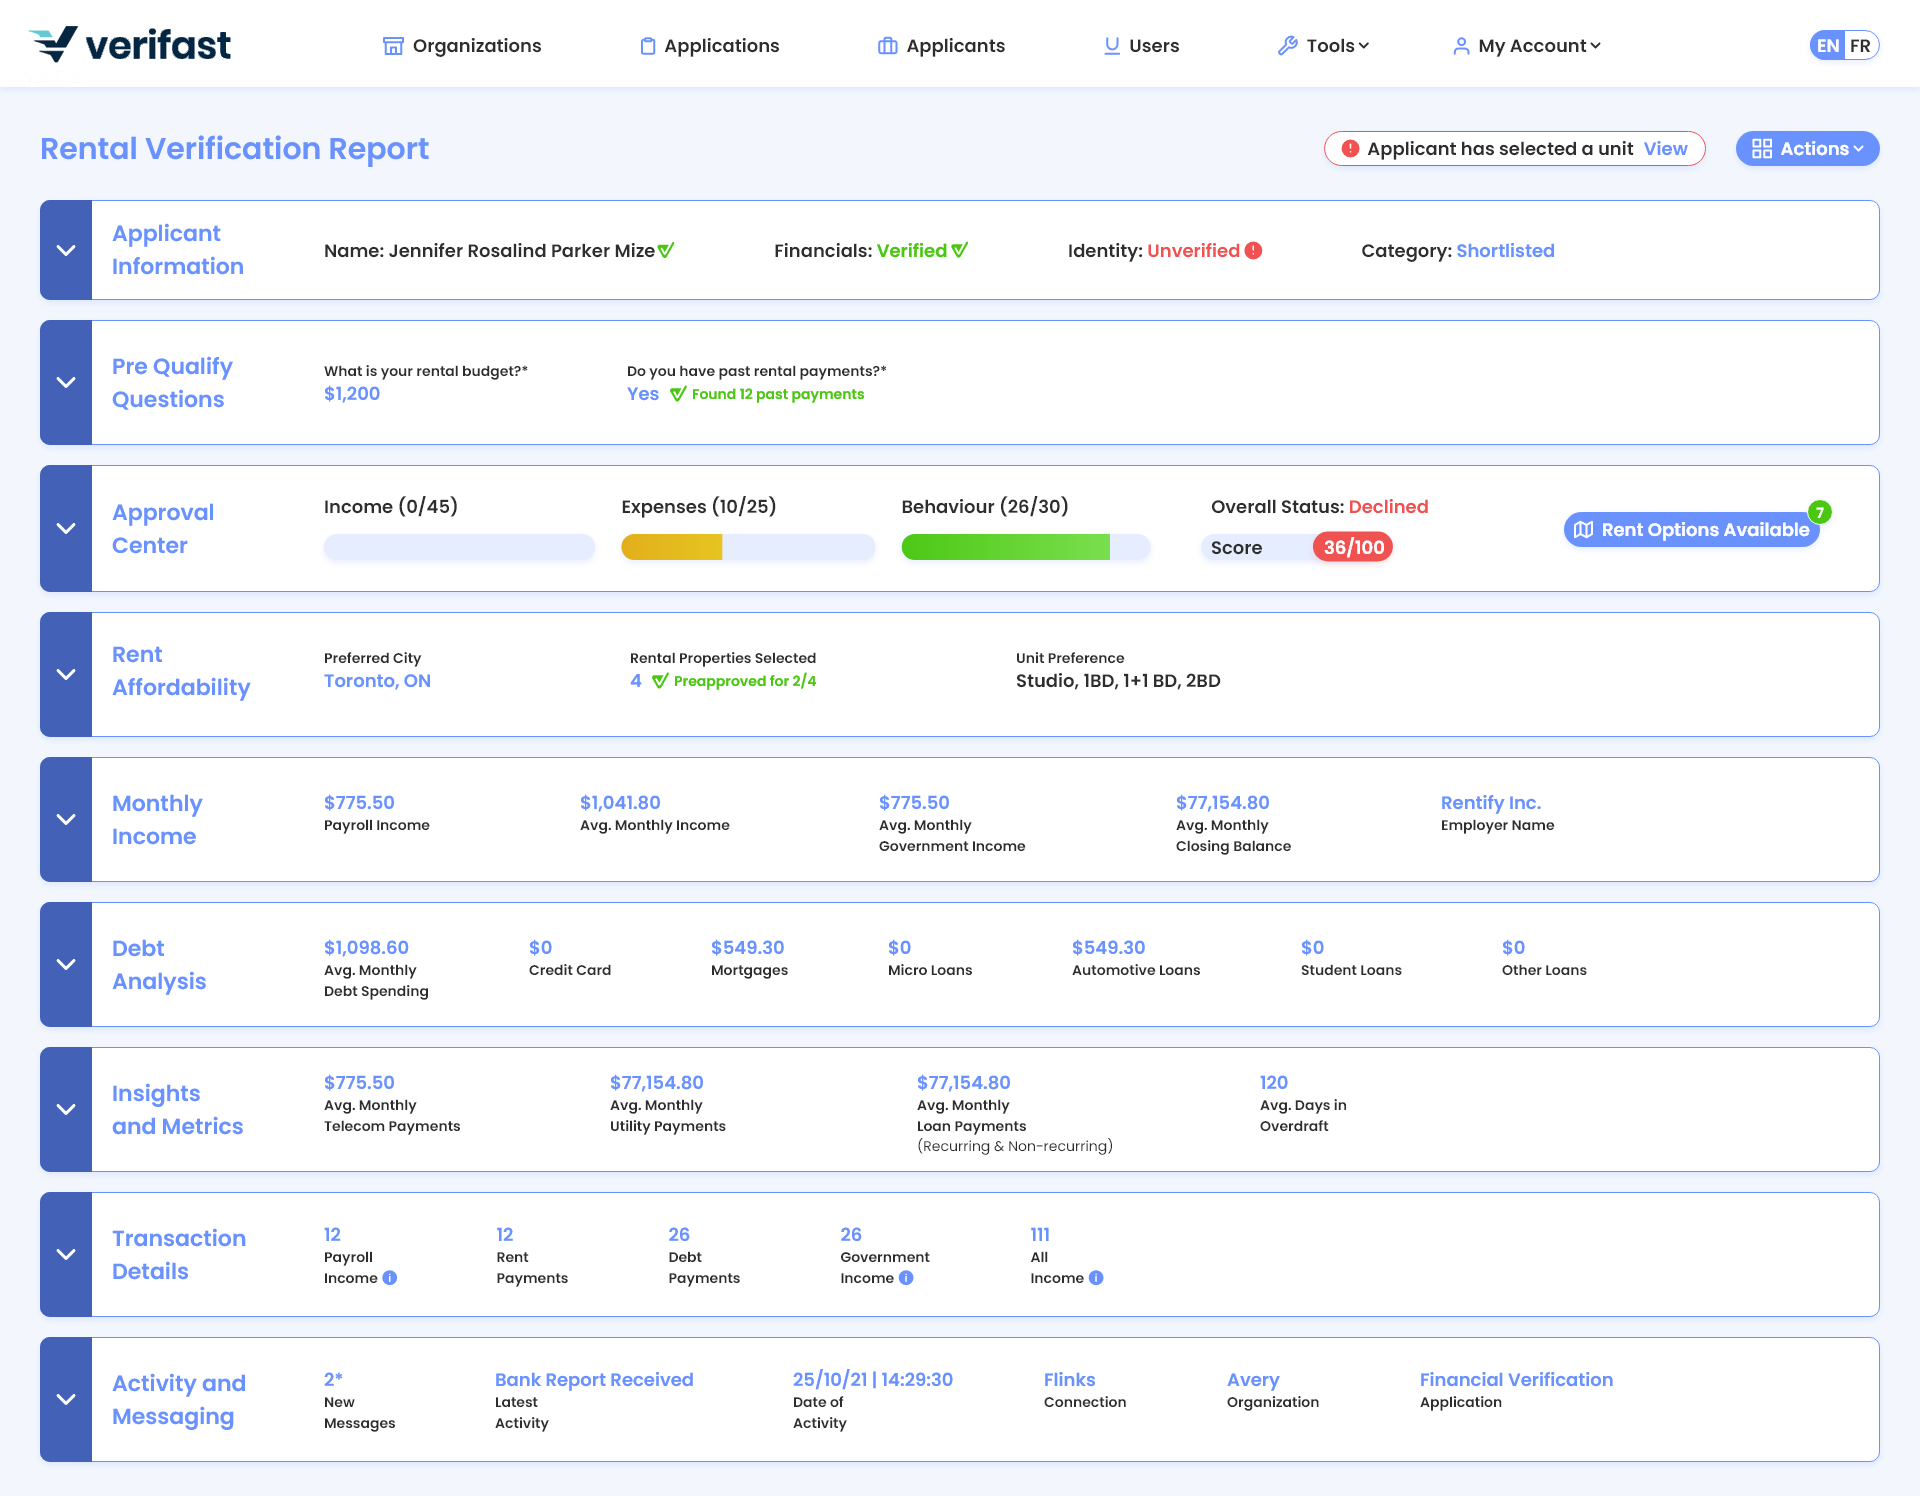The width and height of the screenshot is (1920, 1496).
Task: Click red unverified identity alert icon
Action: tap(1253, 251)
